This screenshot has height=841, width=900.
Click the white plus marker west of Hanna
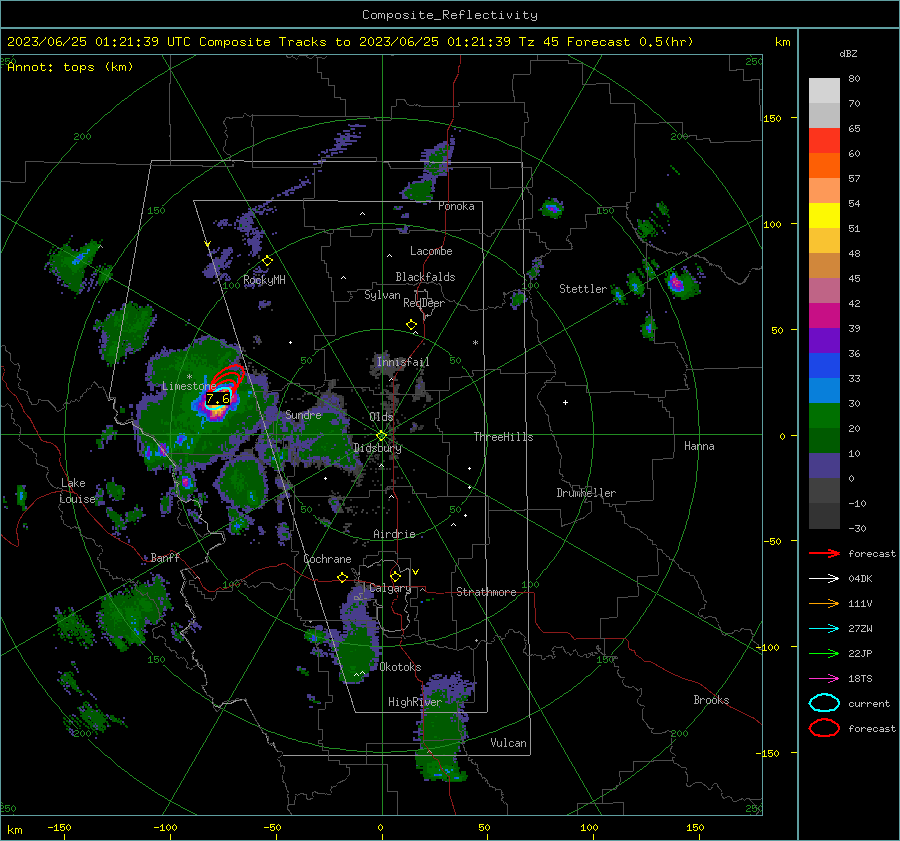(x=565, y=402)
